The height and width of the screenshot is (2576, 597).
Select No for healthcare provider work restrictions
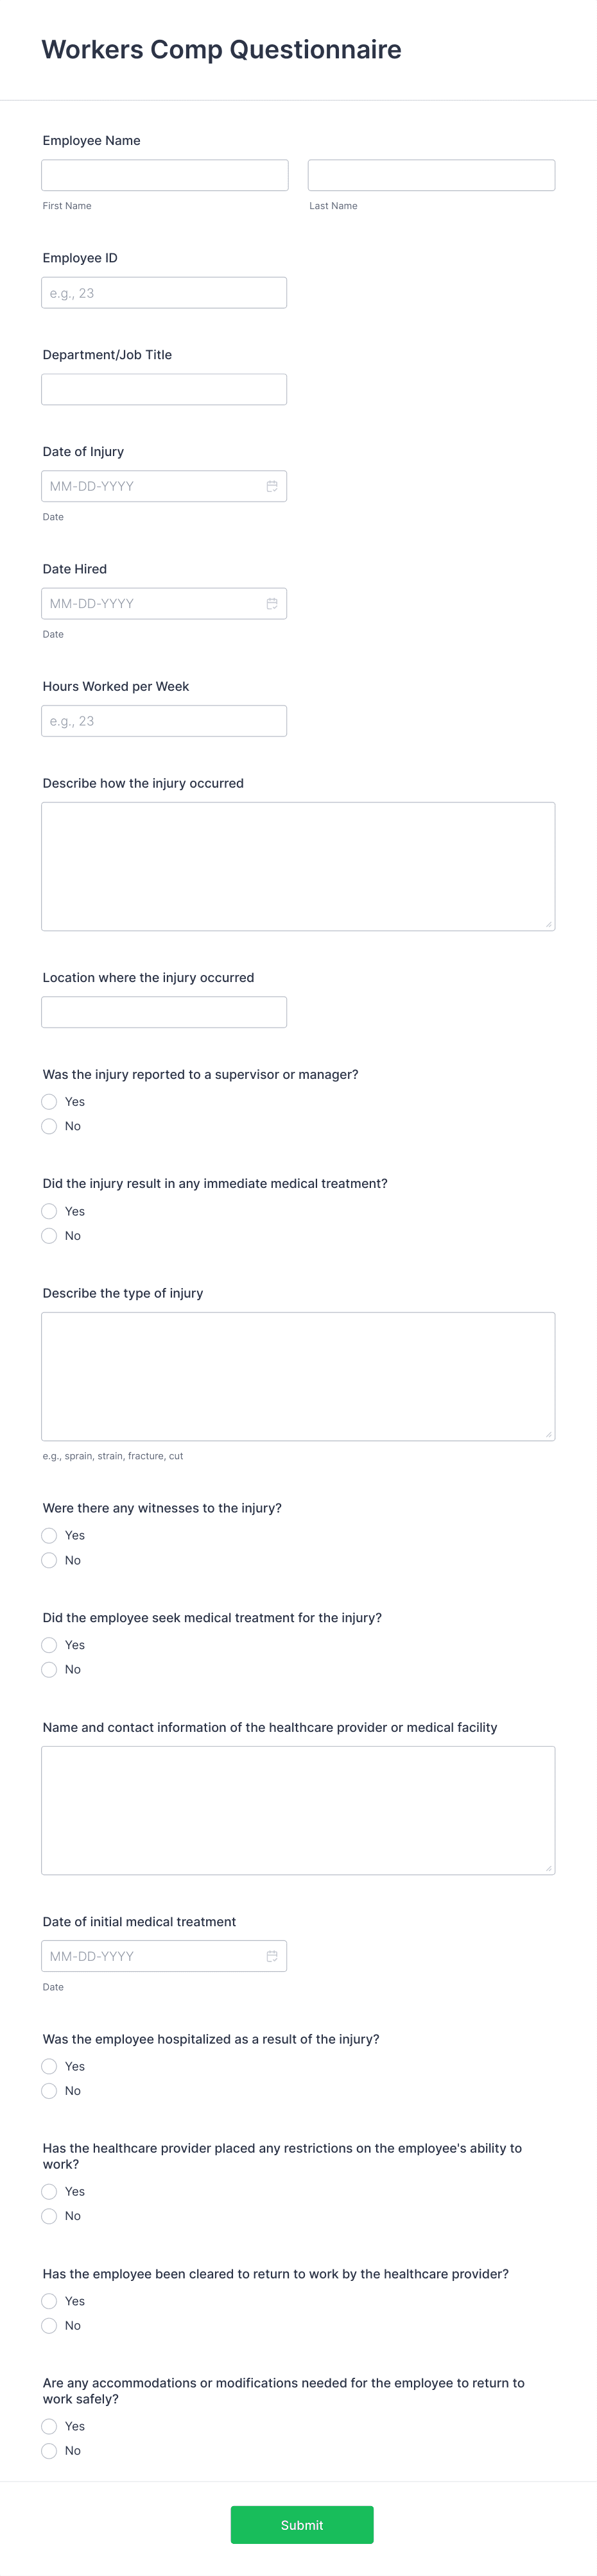click(x=49, y=2215)
